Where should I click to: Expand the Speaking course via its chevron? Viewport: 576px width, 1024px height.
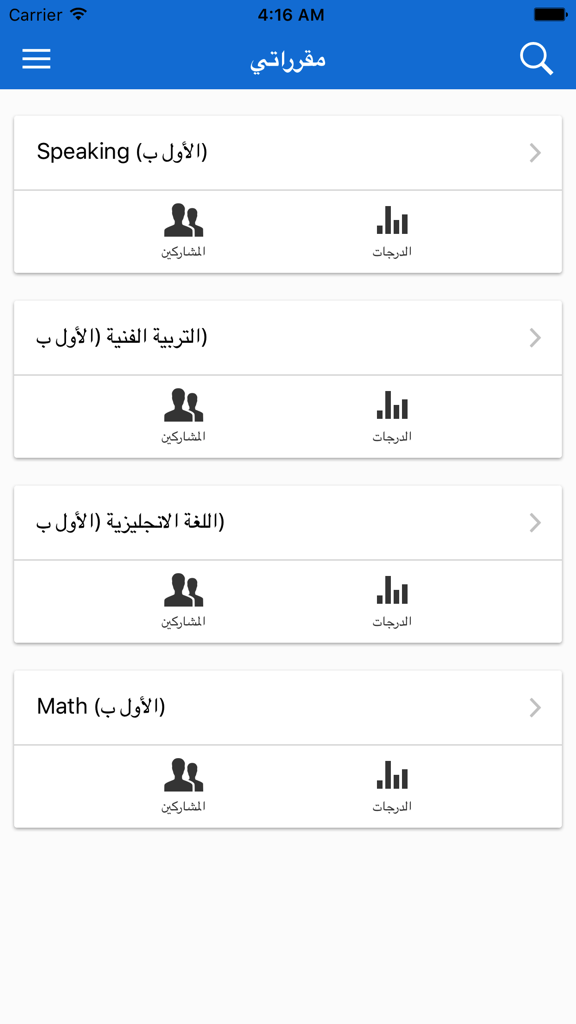point(535,152)
